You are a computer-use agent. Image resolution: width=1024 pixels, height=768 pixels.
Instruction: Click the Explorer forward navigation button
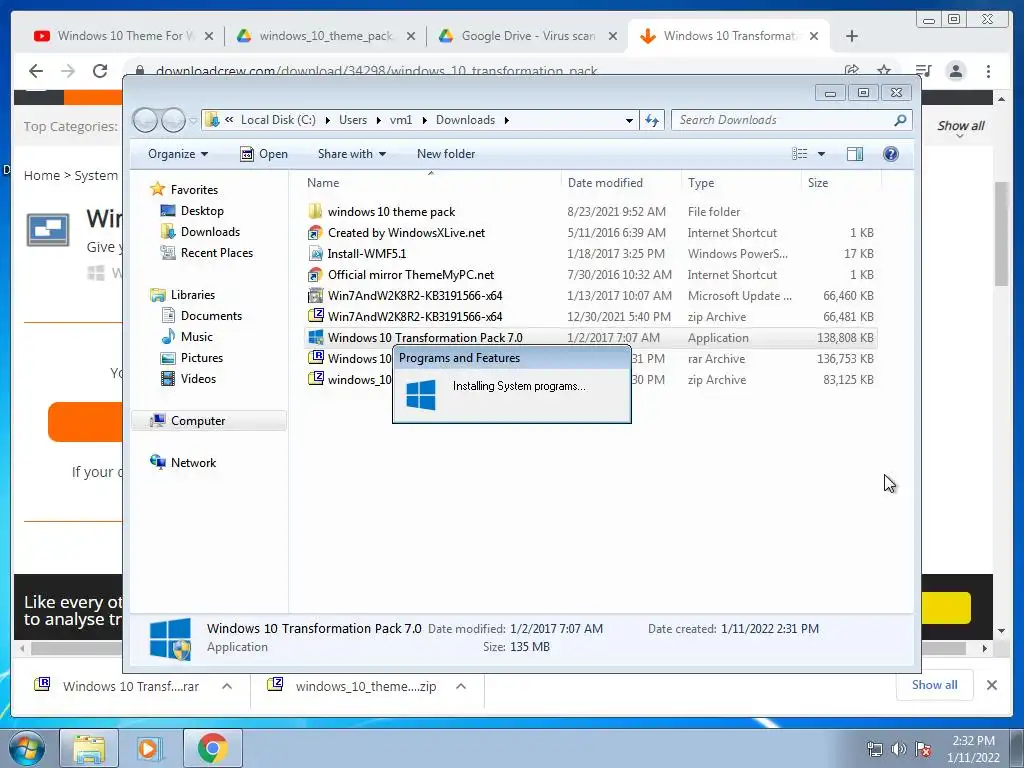[174, 120]
